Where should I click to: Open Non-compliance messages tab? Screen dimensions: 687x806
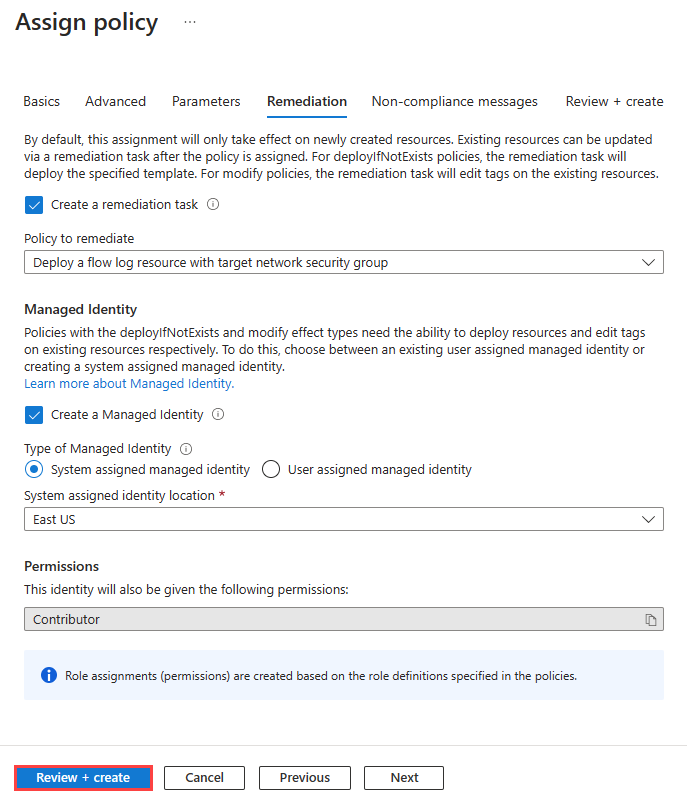click(454, 101)
